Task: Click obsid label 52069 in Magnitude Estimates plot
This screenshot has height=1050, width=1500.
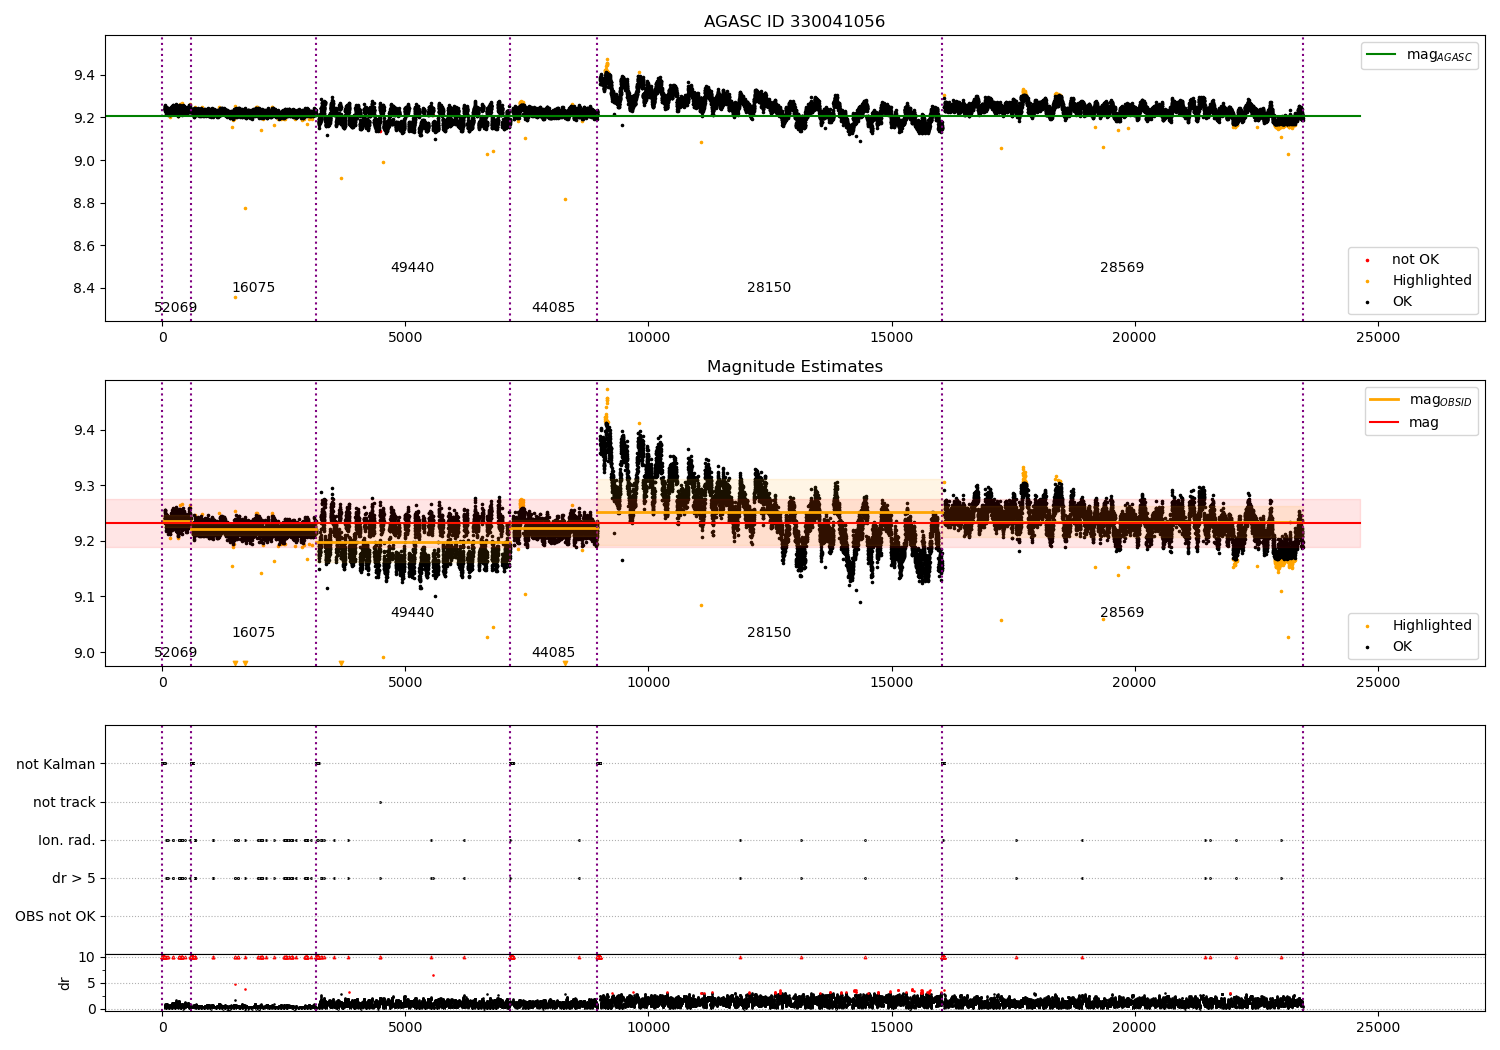Action: pos(176,653)
